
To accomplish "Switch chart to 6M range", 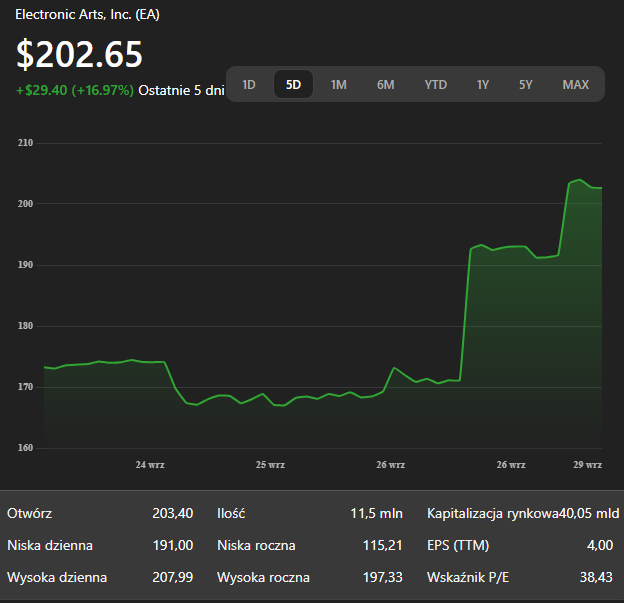I will pyautogui.click(x=386, y=84).
